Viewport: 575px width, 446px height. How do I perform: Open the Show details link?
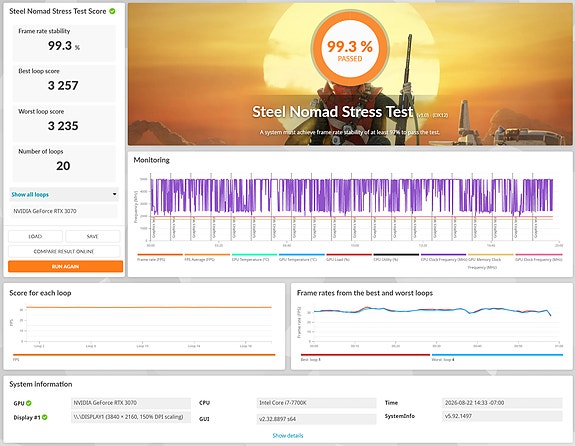288,436
